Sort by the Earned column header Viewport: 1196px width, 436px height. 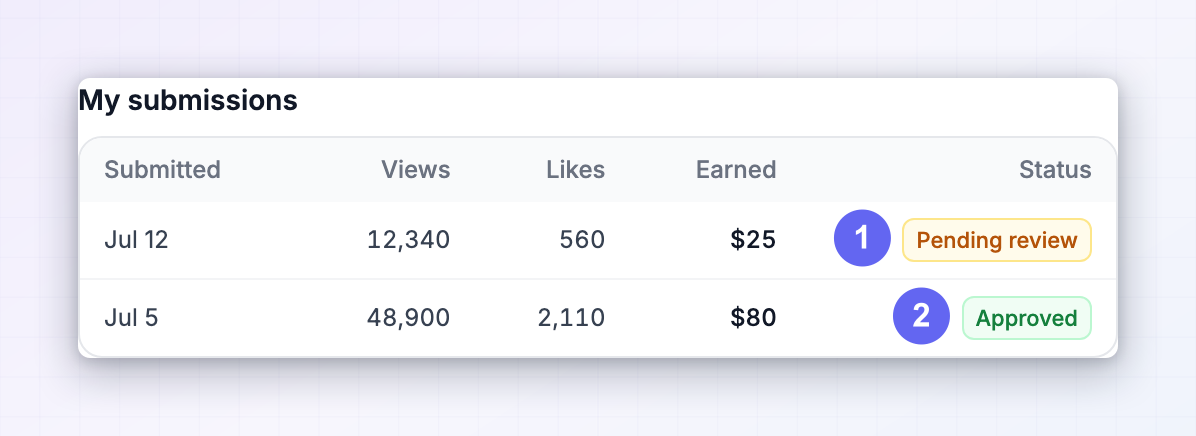click(x=736, y=169)
